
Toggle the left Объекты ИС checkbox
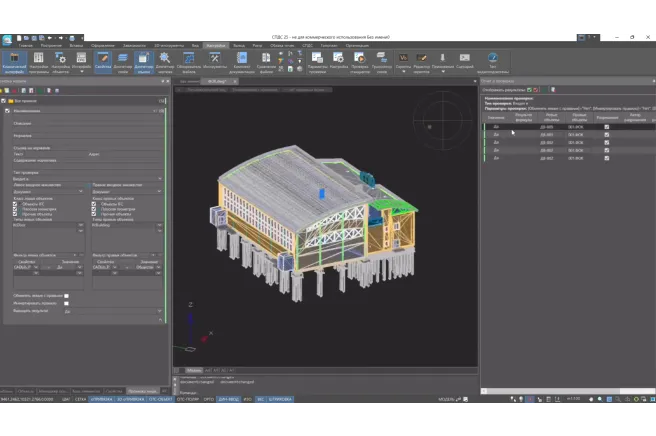(x=14, y=202)
